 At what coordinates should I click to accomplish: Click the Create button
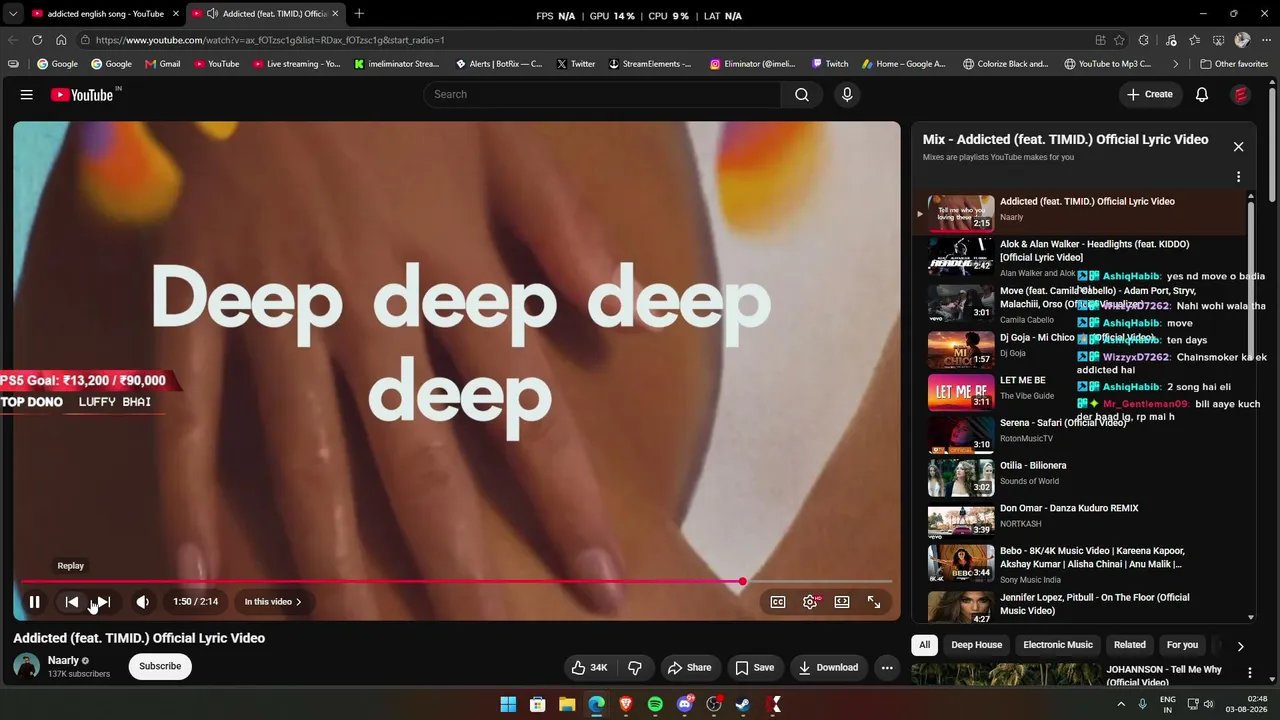click(1150, 95)
